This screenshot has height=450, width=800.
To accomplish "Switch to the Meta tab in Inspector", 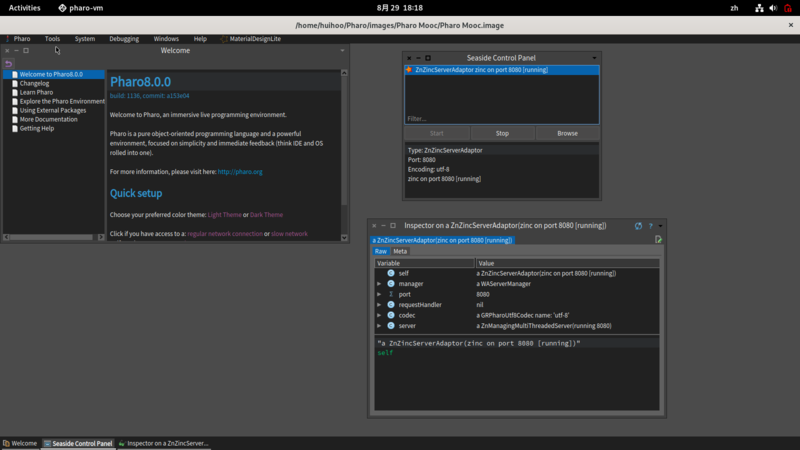I will point(400,251).
